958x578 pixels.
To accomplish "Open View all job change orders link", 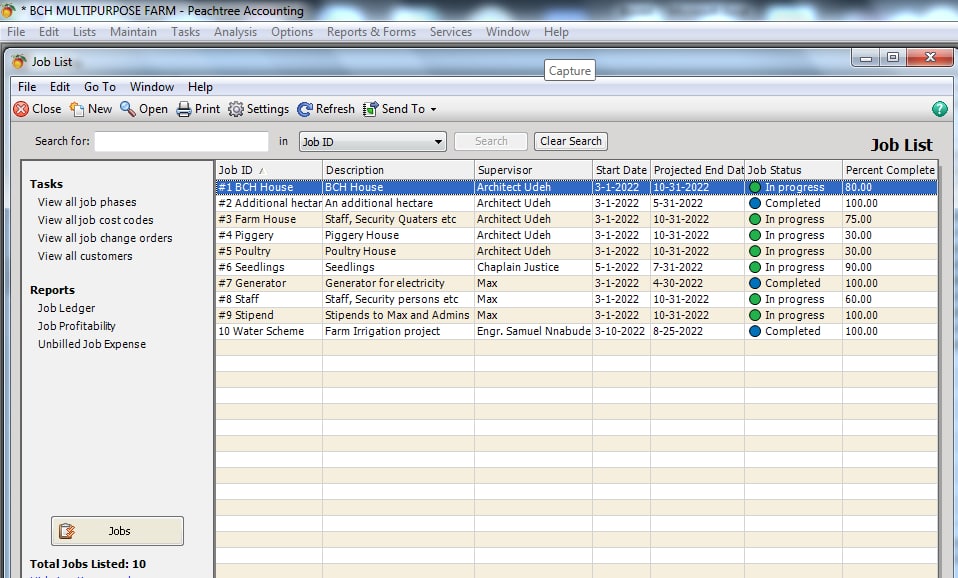I will coord(105,238).
